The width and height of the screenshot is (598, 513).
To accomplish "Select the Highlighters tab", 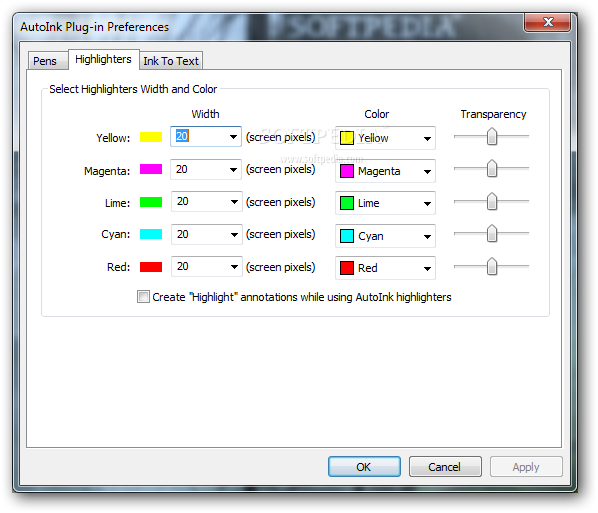I will pyautogui.click(x=103, y=59).
